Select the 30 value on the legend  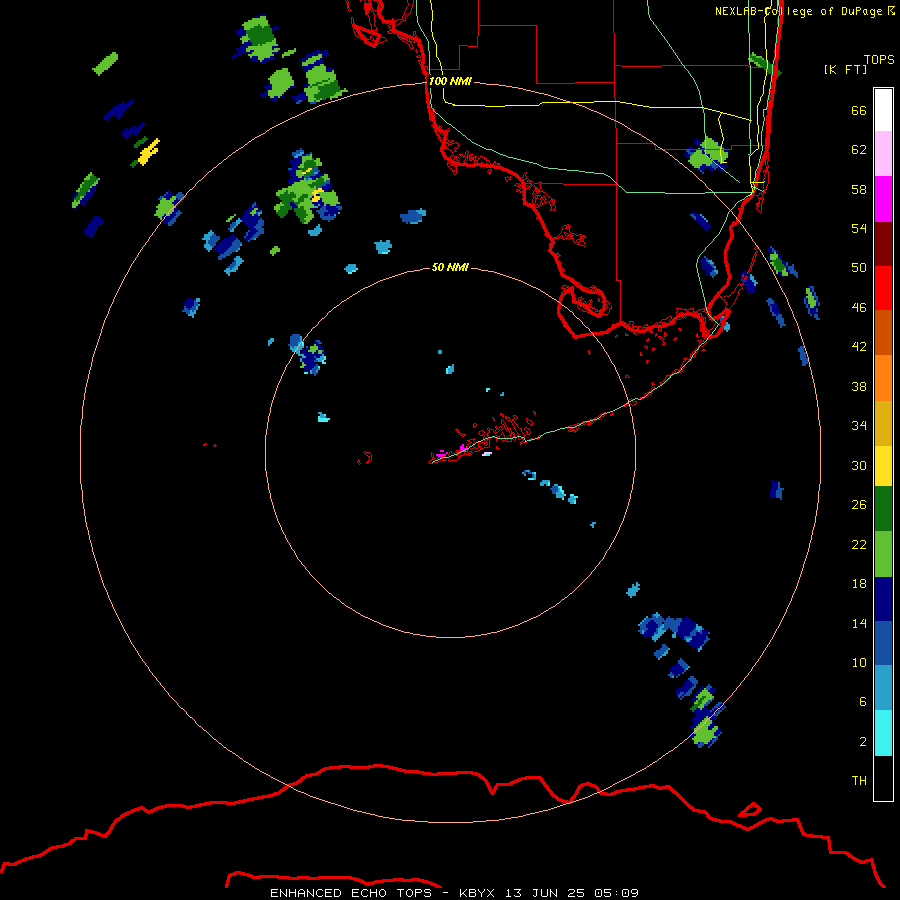tap(859, 465)
